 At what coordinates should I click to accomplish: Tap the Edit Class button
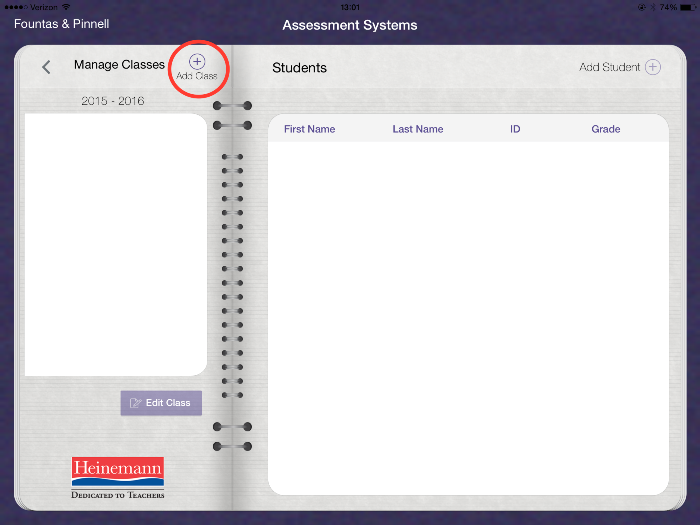(161, 403)
